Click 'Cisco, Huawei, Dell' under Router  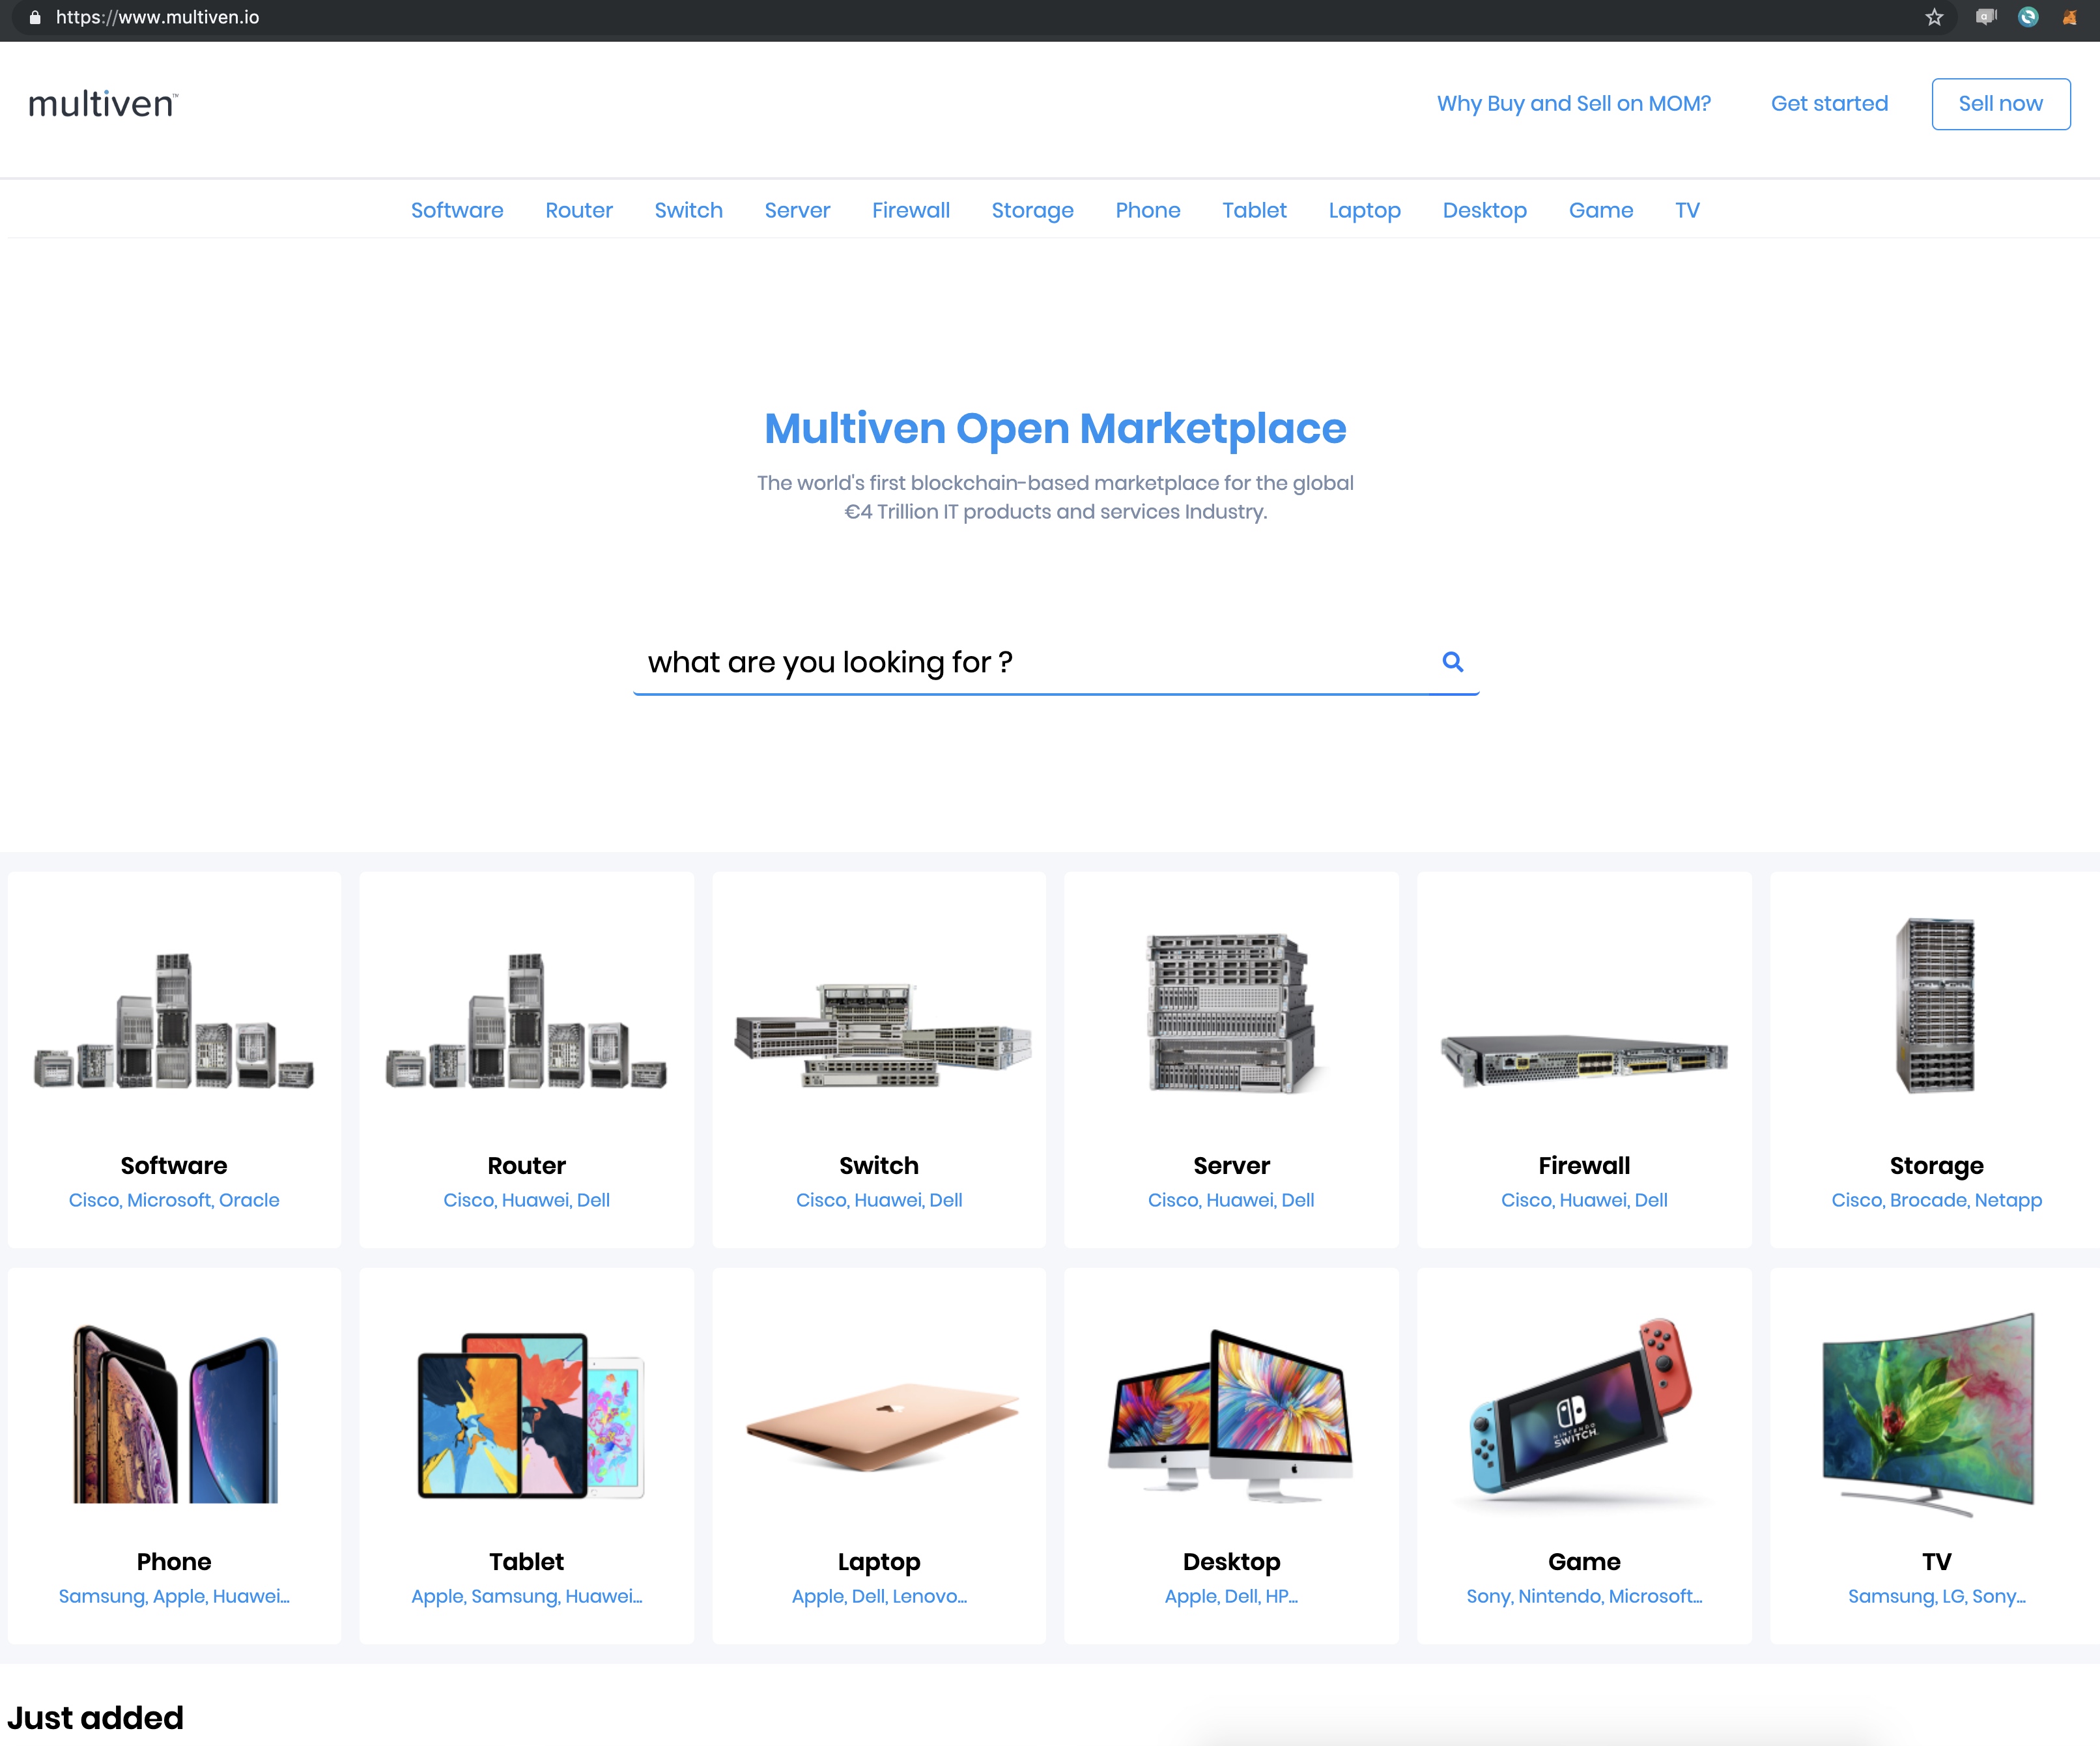[527, 1199]
